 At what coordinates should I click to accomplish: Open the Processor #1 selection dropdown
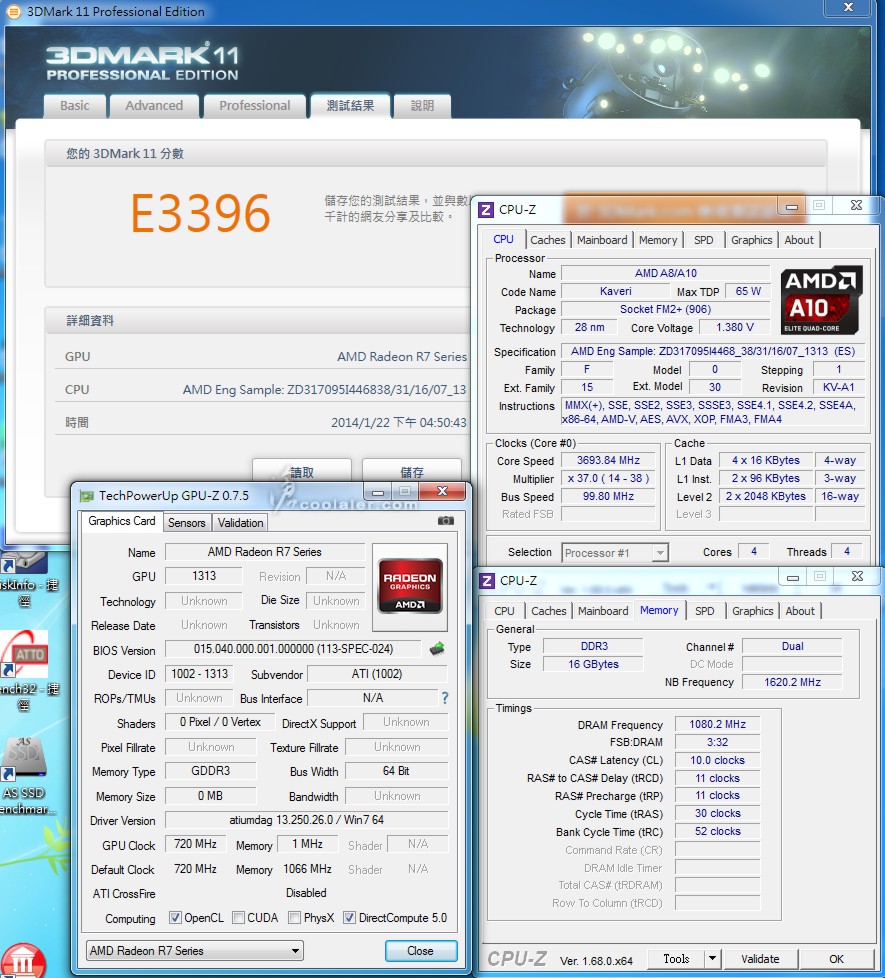click(x=615, y=553)
